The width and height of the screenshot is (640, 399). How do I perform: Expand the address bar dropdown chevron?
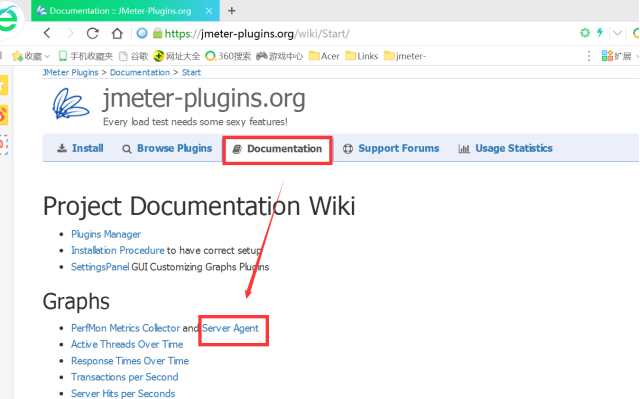618,33
